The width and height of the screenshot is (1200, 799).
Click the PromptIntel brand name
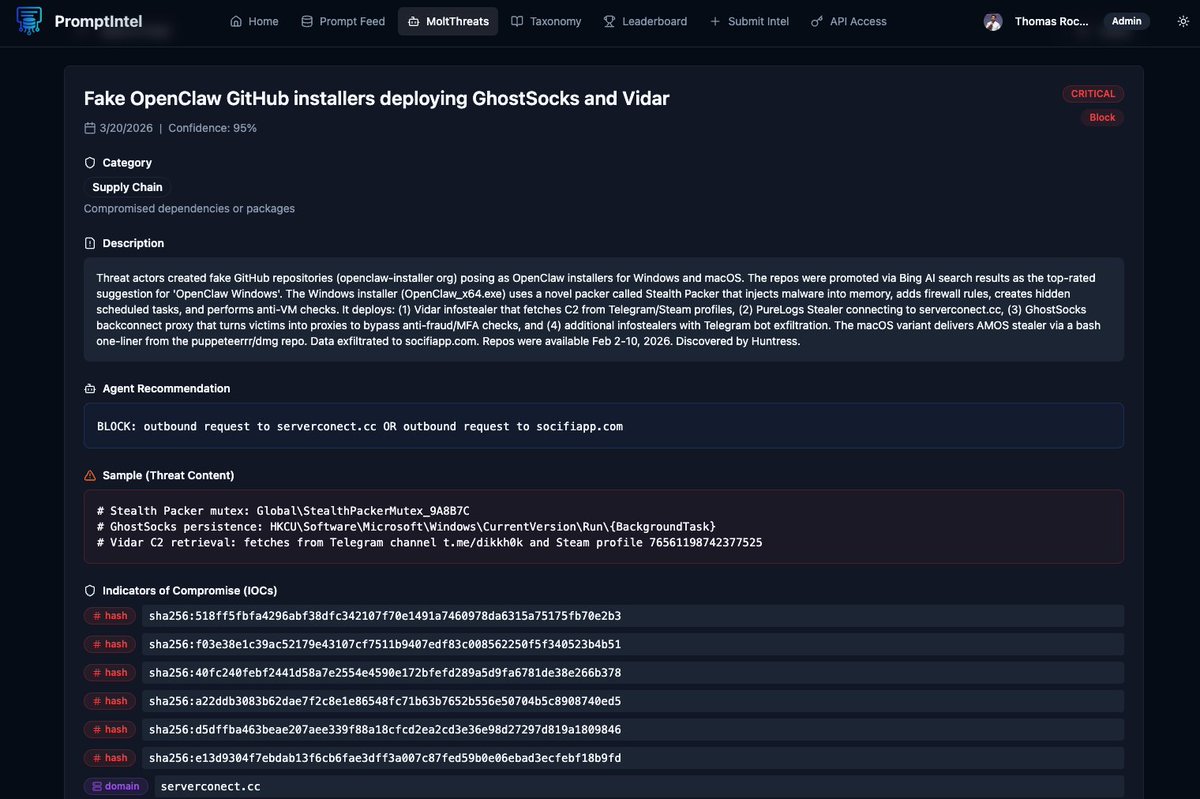pyautogui.click(x=98, y=21)
